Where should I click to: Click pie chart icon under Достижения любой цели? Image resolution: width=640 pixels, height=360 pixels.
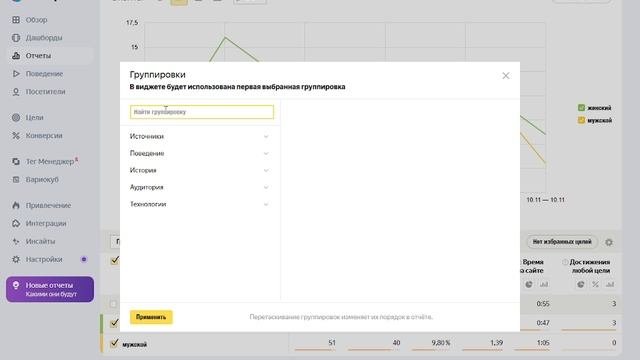click(x=580, y=284)
